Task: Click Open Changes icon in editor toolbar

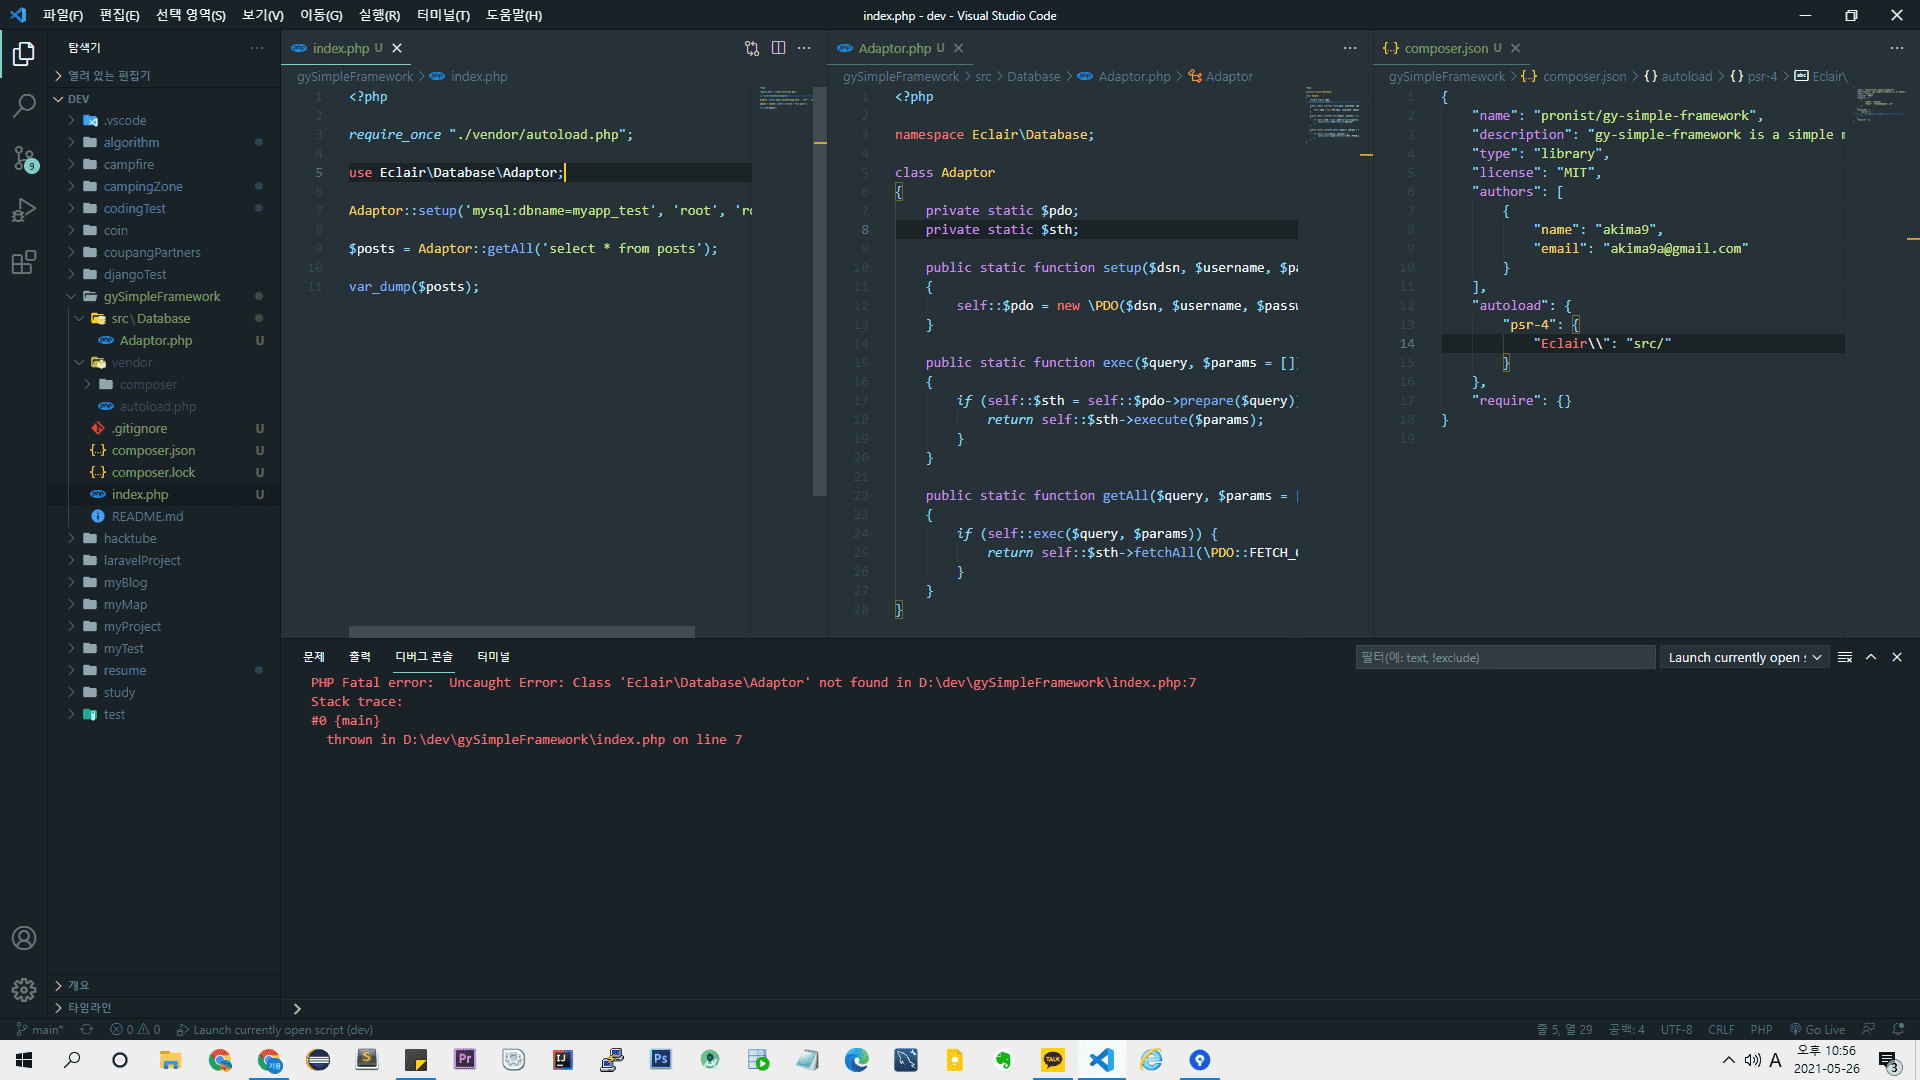Action: click(751, 48)
